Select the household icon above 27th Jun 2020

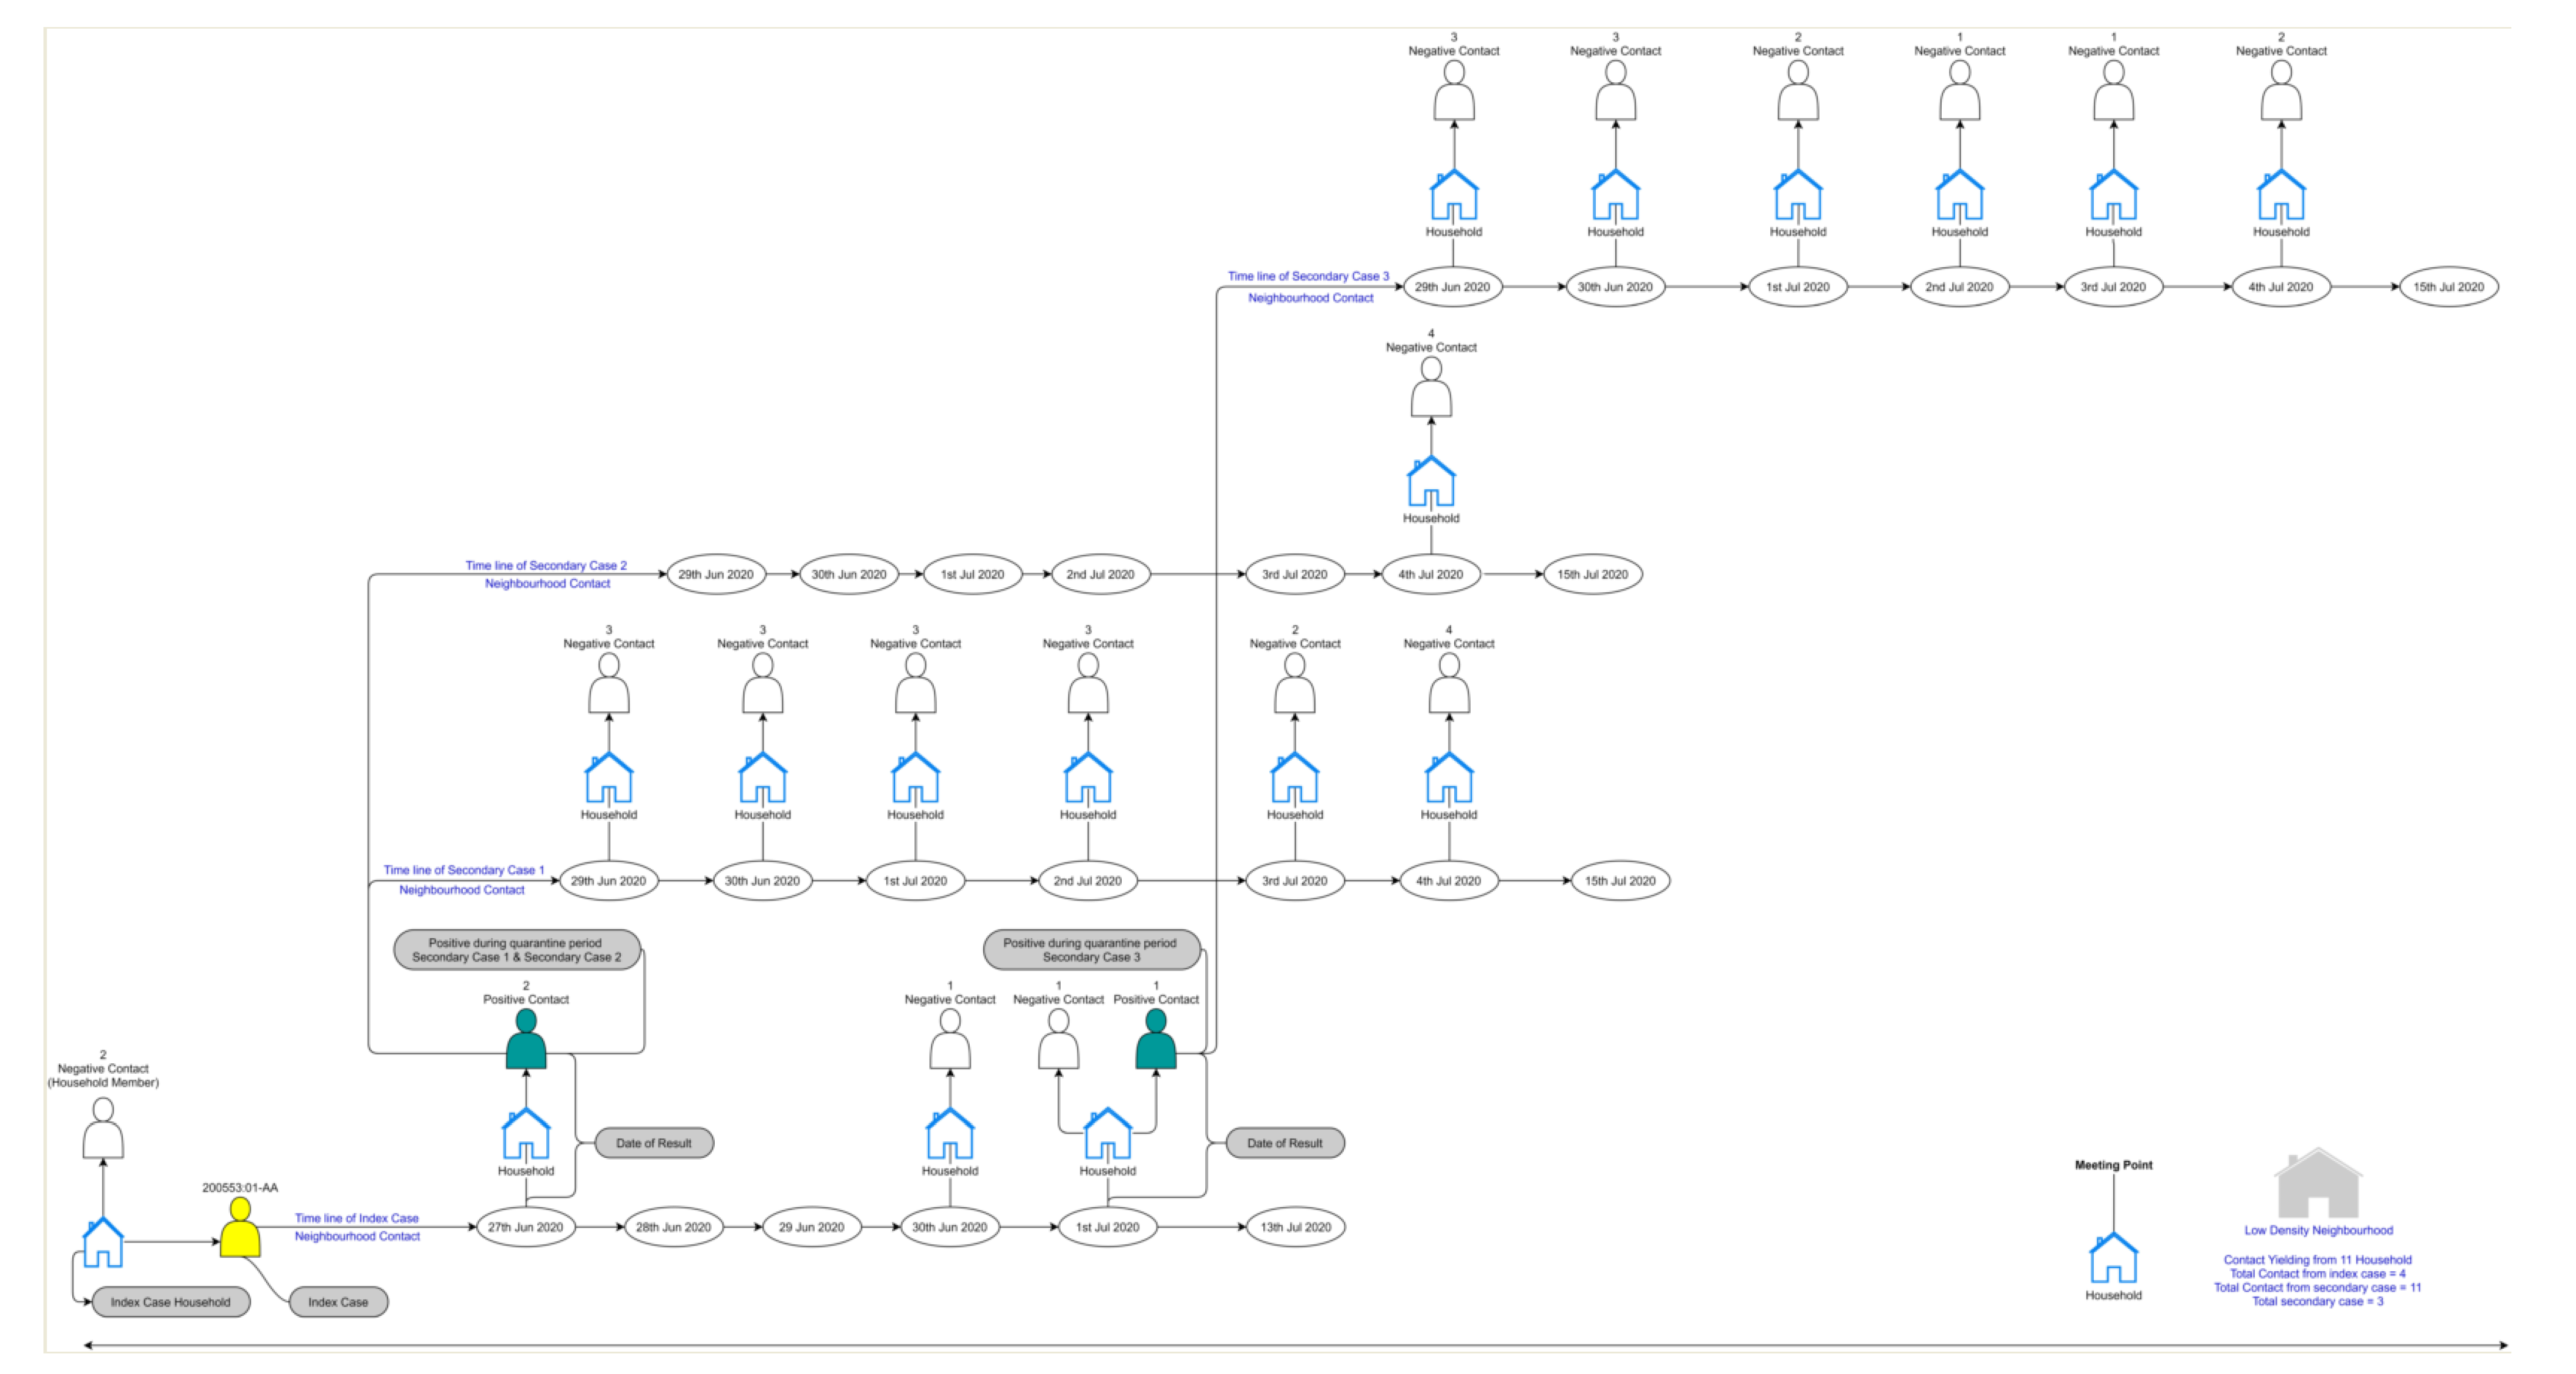tap(526, 1134)
